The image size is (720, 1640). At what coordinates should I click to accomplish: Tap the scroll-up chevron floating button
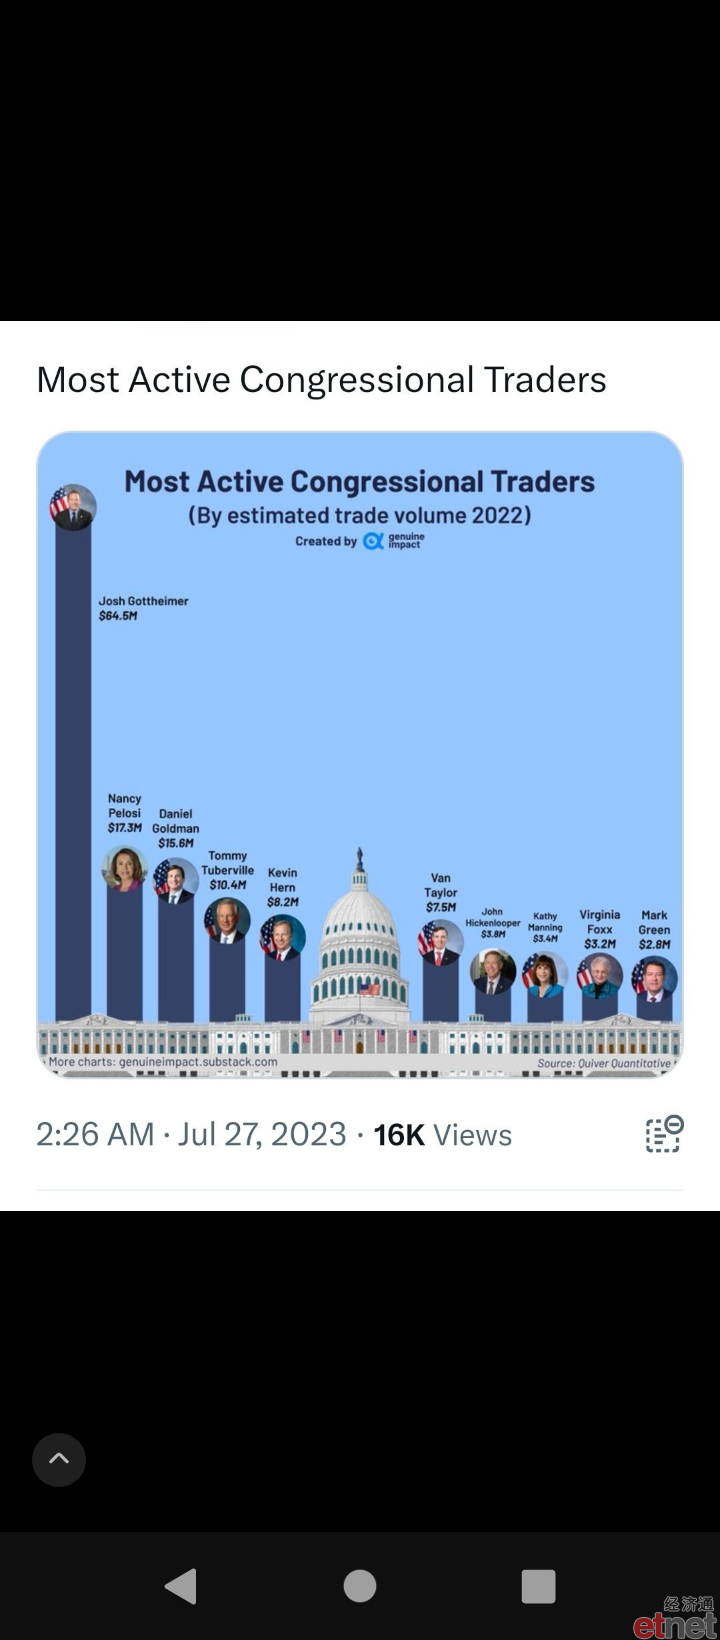[x=59, y=1459]
